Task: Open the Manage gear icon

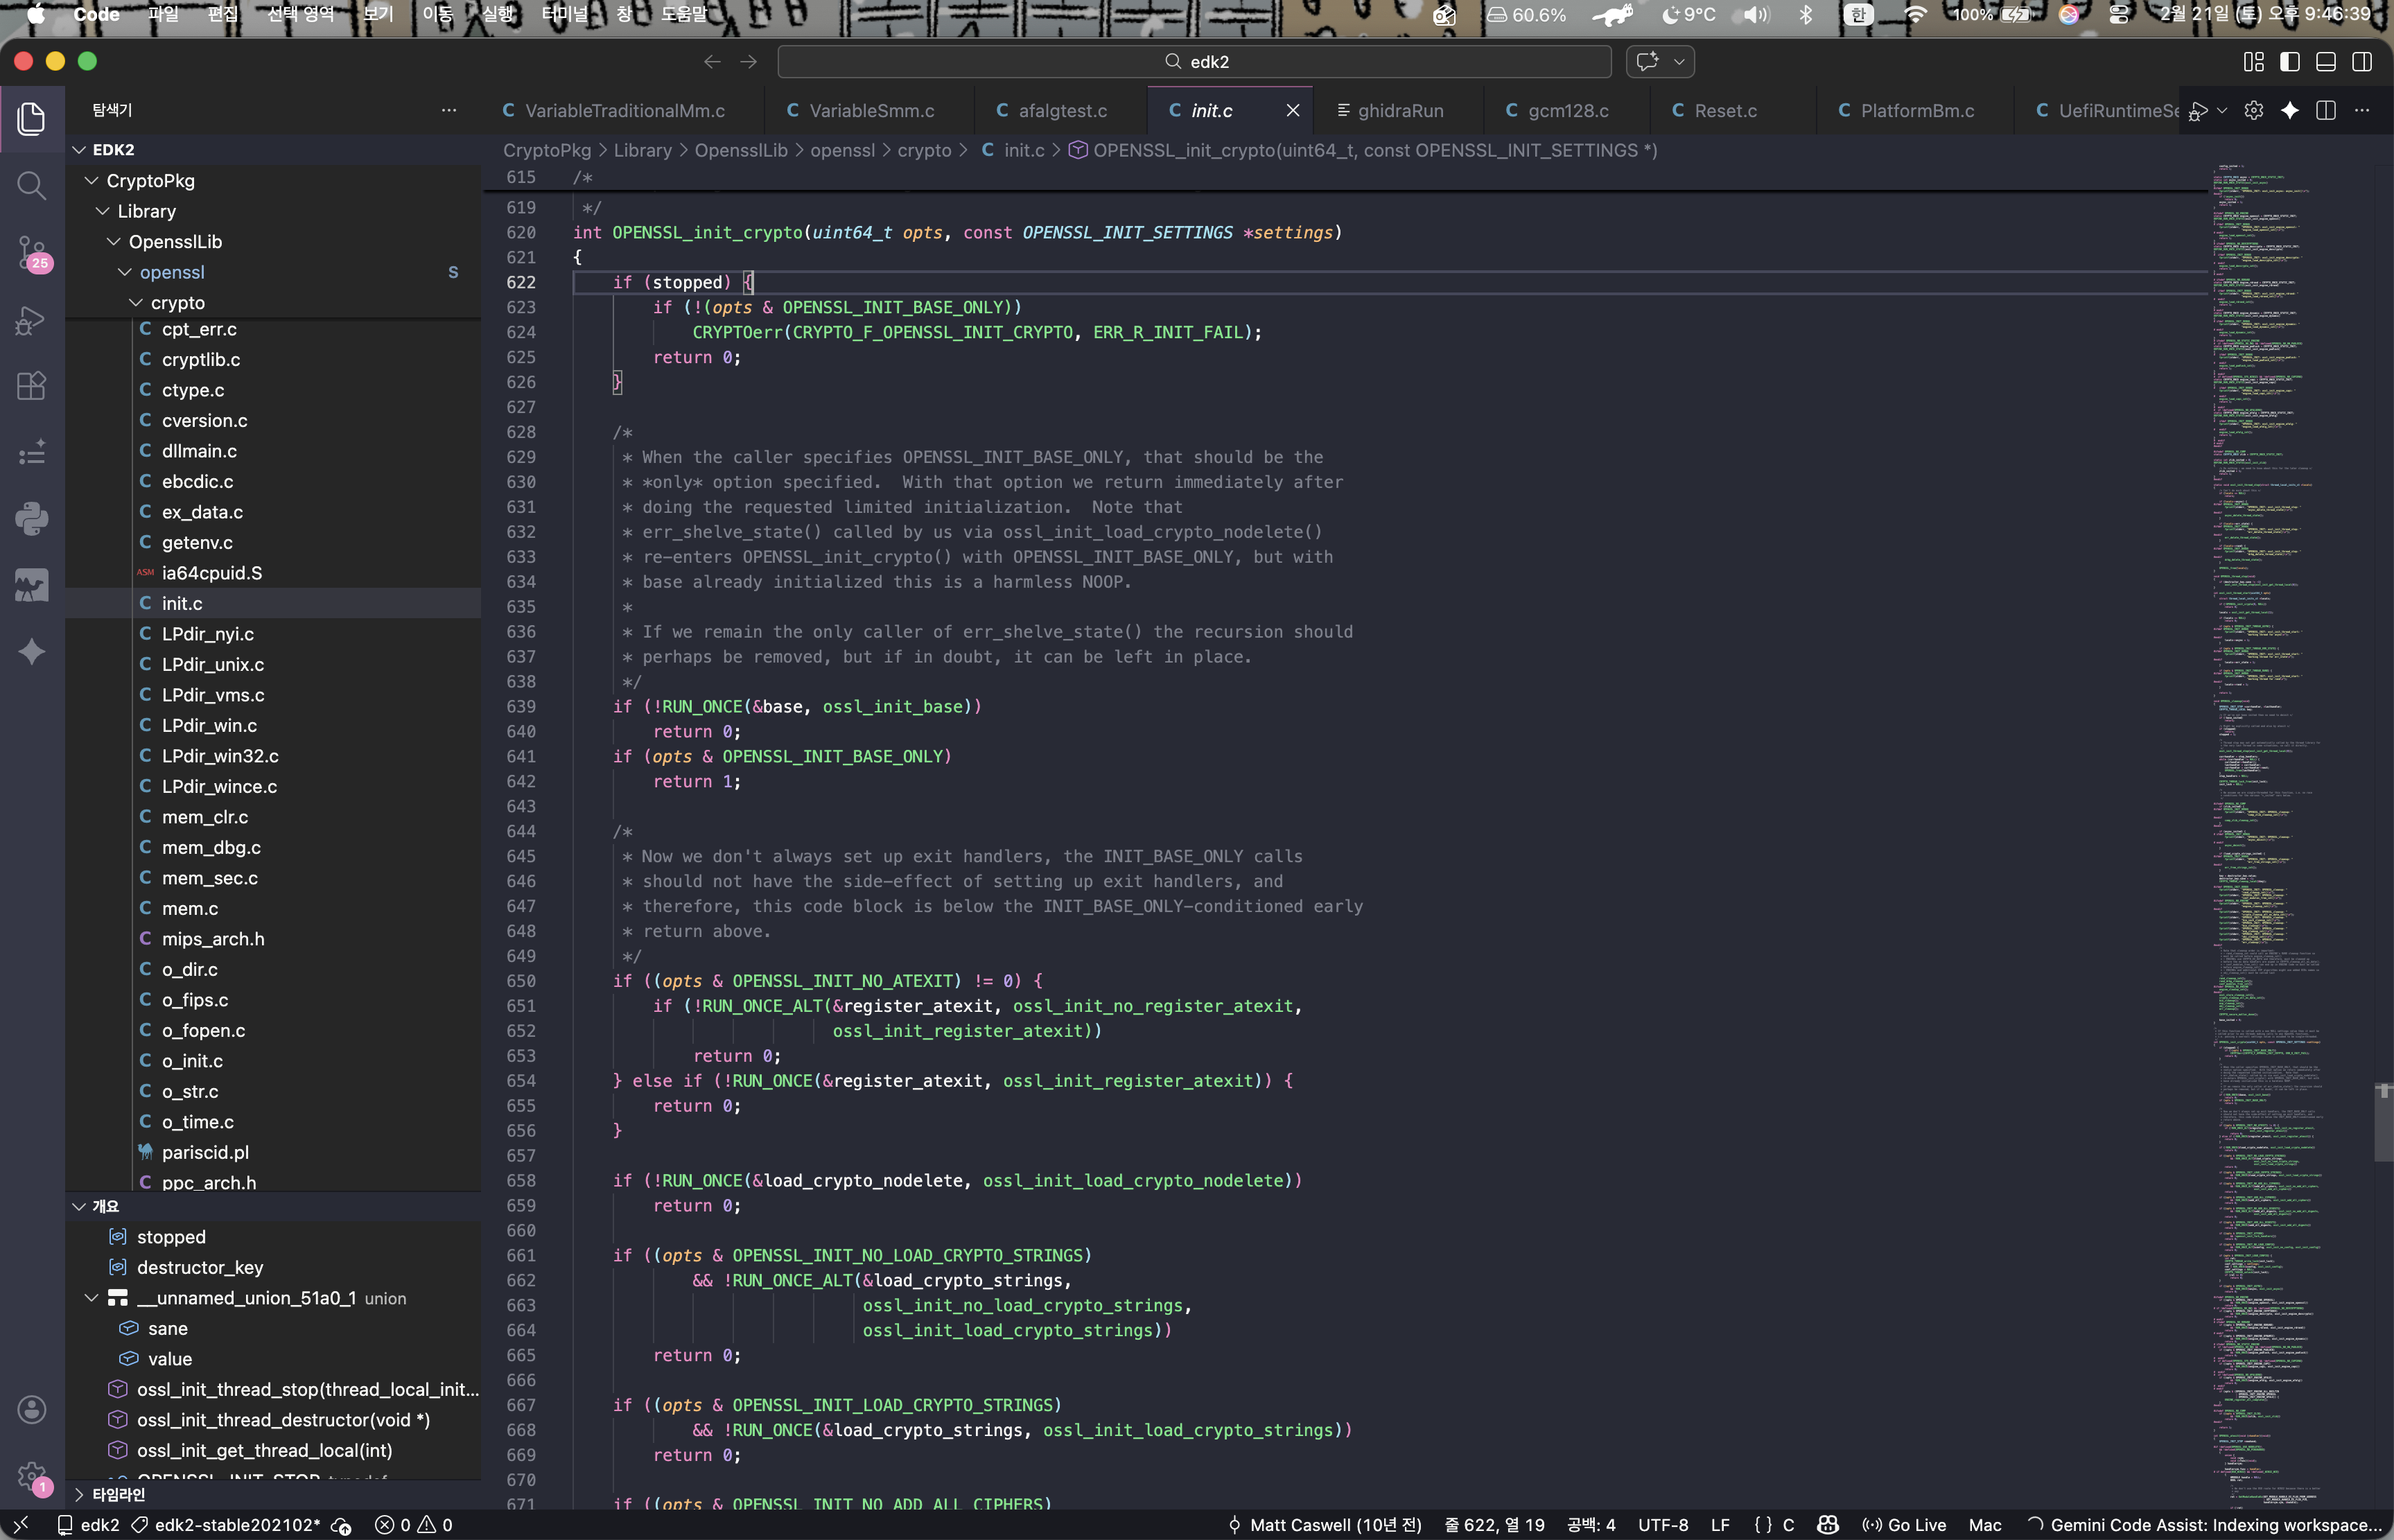Action: click(31, 1475)
